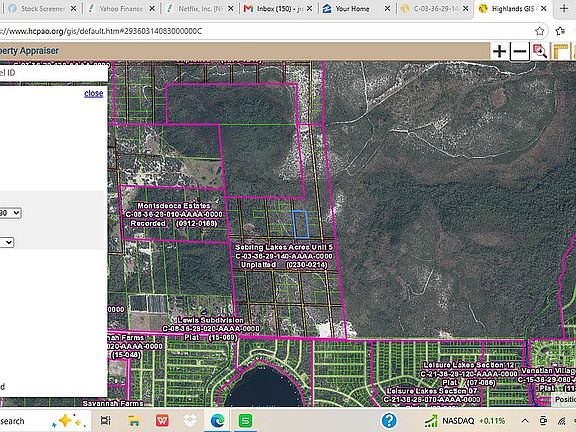
Task: Close the Netflix, Inc. tab
Action: click(231, 8)
